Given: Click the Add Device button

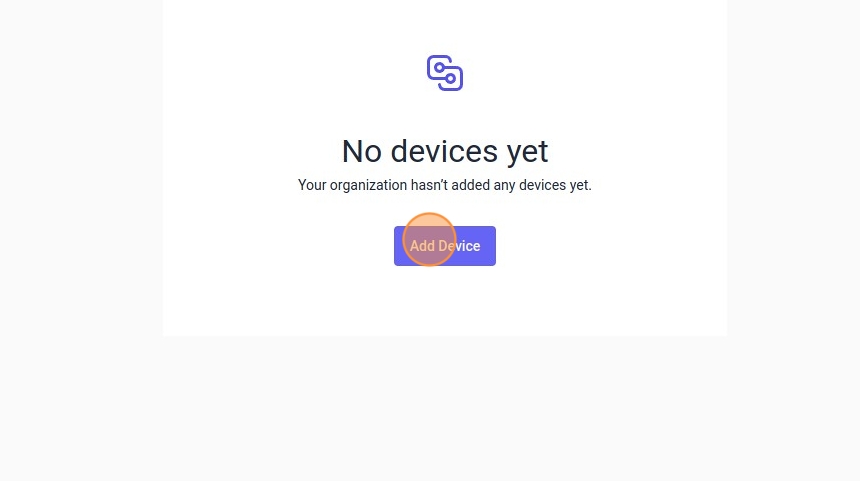Looking at the screenshot, I should pos(445,246).
